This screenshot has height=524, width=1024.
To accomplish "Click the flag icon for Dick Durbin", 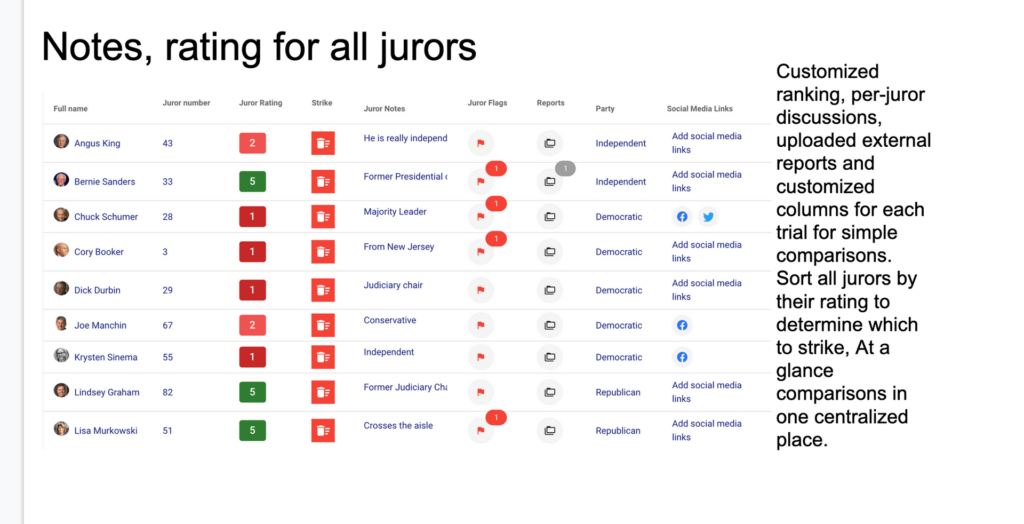I will (481, 290).
